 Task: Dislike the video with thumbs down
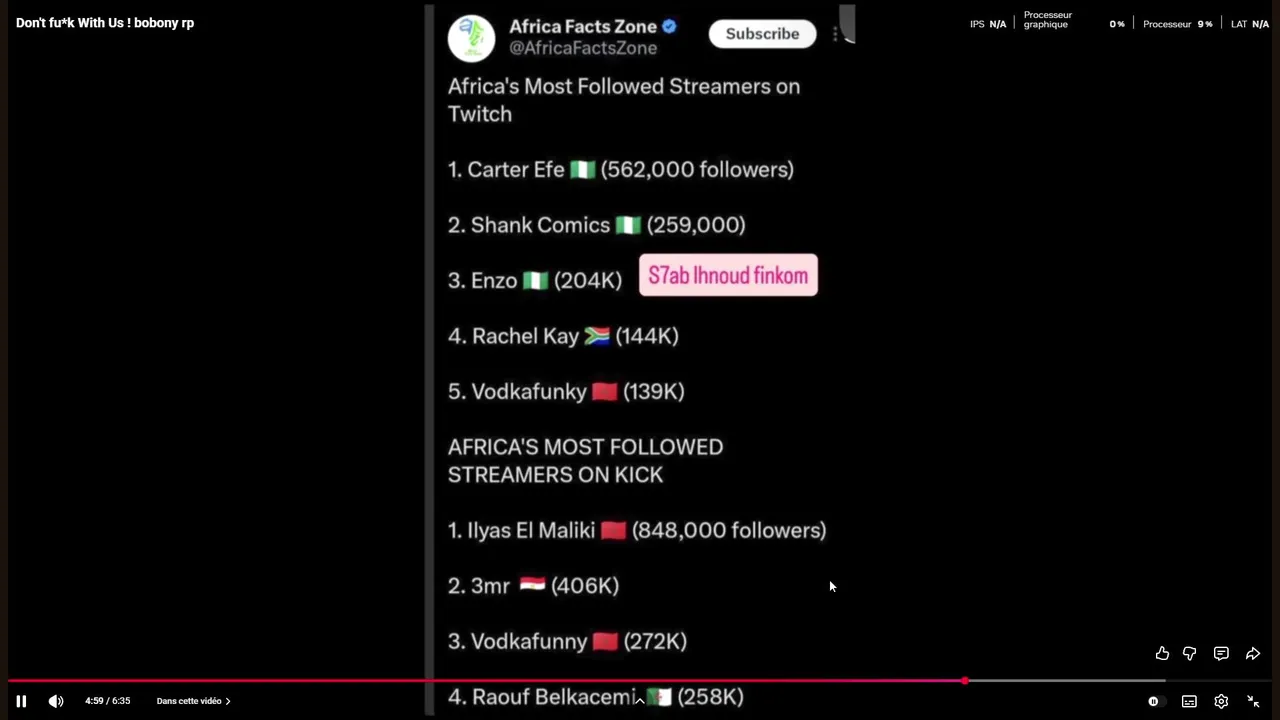tap(1190, 653)
